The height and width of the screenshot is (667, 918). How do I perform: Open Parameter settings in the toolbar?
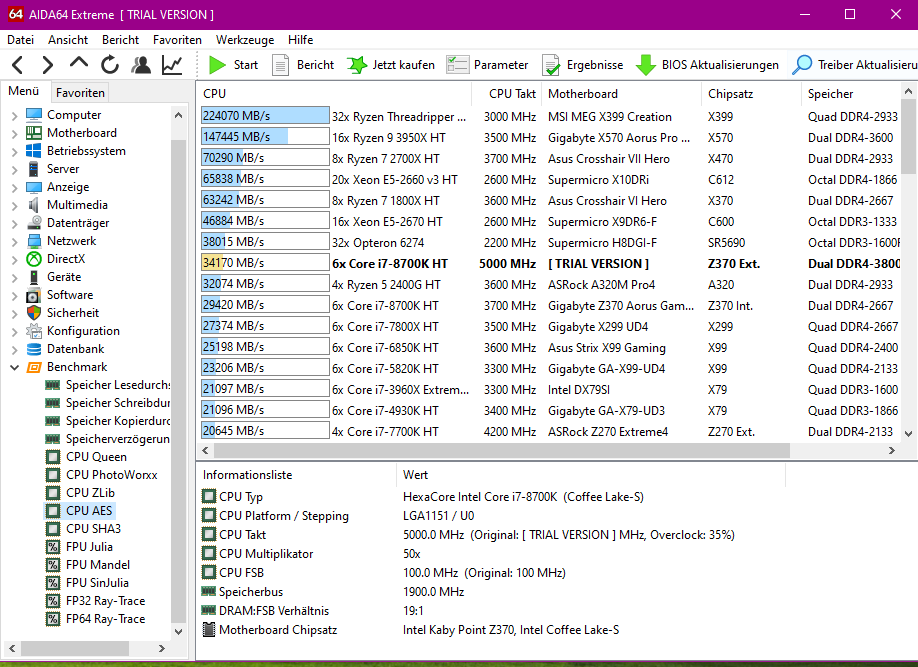click(x=487, y=64)
